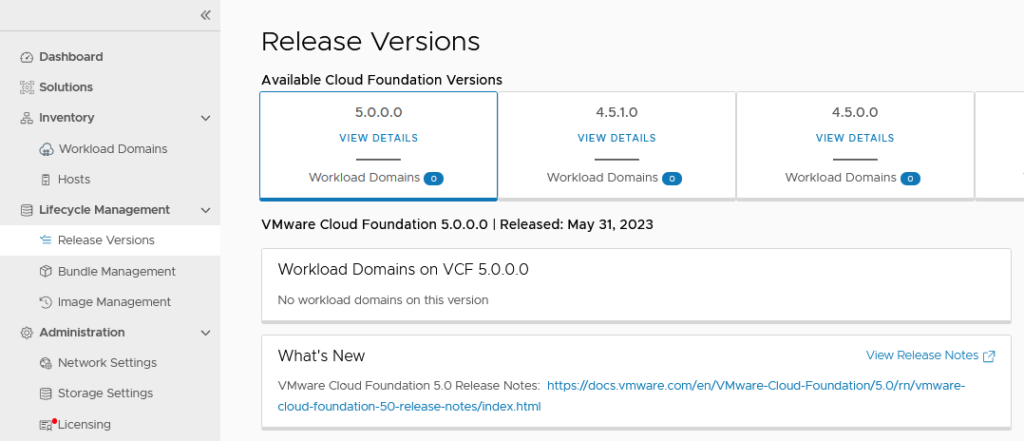Viewport: 1024px width, 441px height.
Task: View details for version 4.5.0.0
Action: 854,138
